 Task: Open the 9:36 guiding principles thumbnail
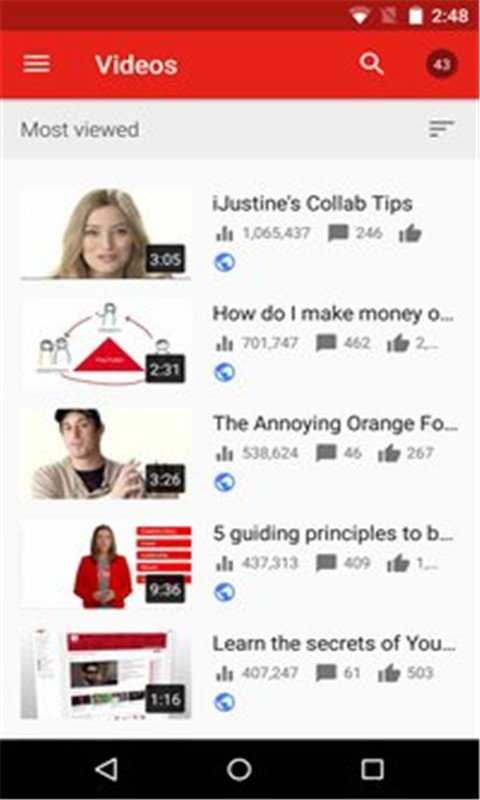[x=106, y=564]
